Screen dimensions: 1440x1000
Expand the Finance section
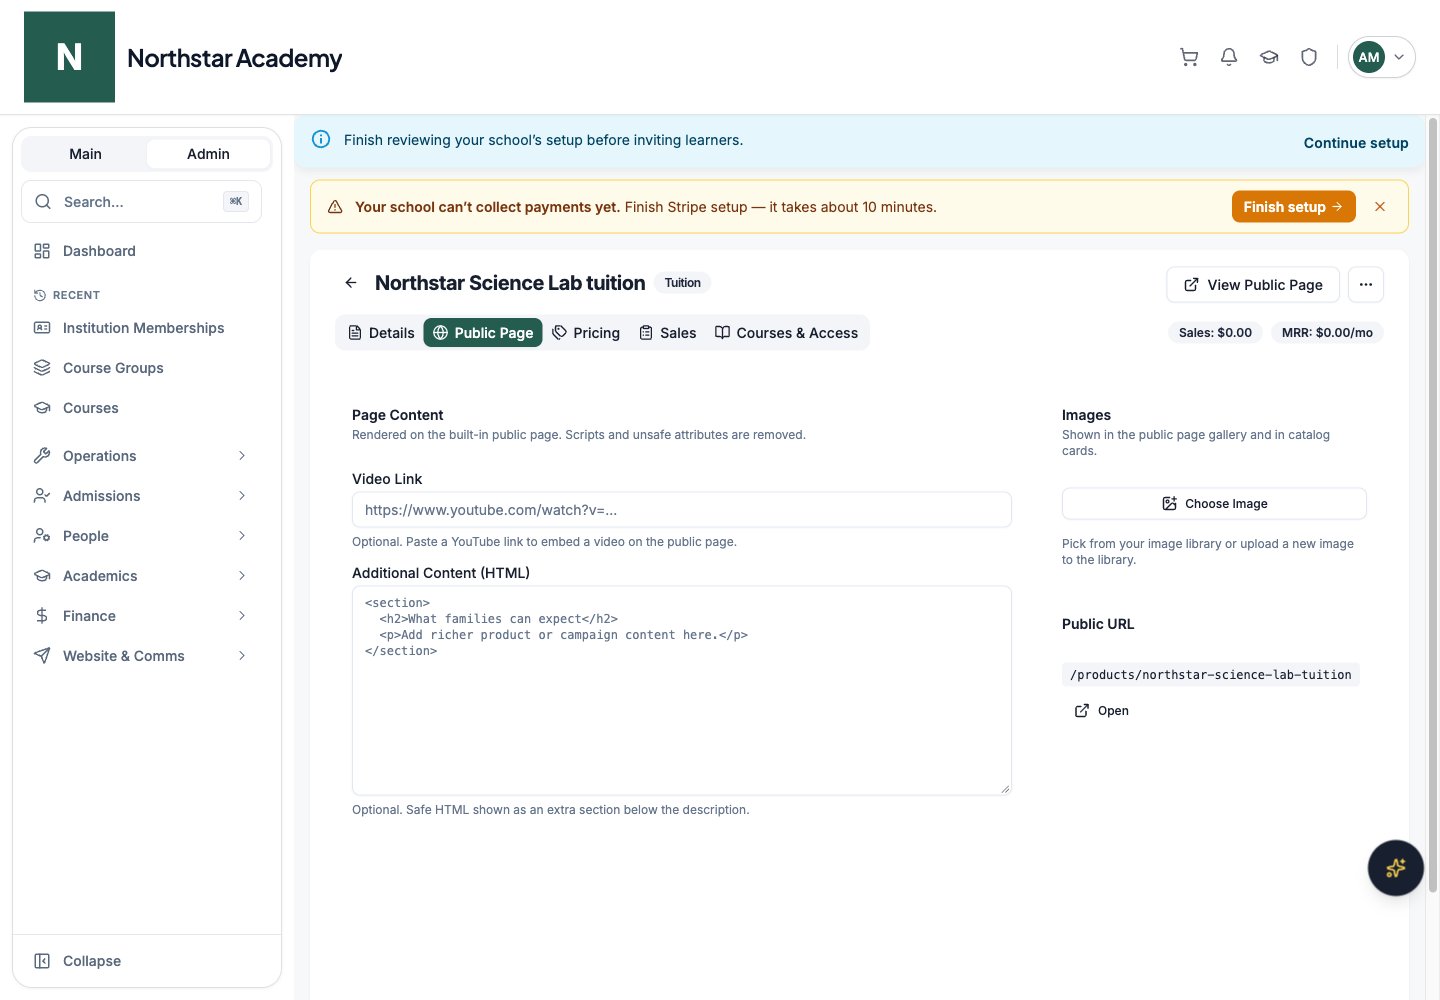pyautogui.click(x=141, y=616)
